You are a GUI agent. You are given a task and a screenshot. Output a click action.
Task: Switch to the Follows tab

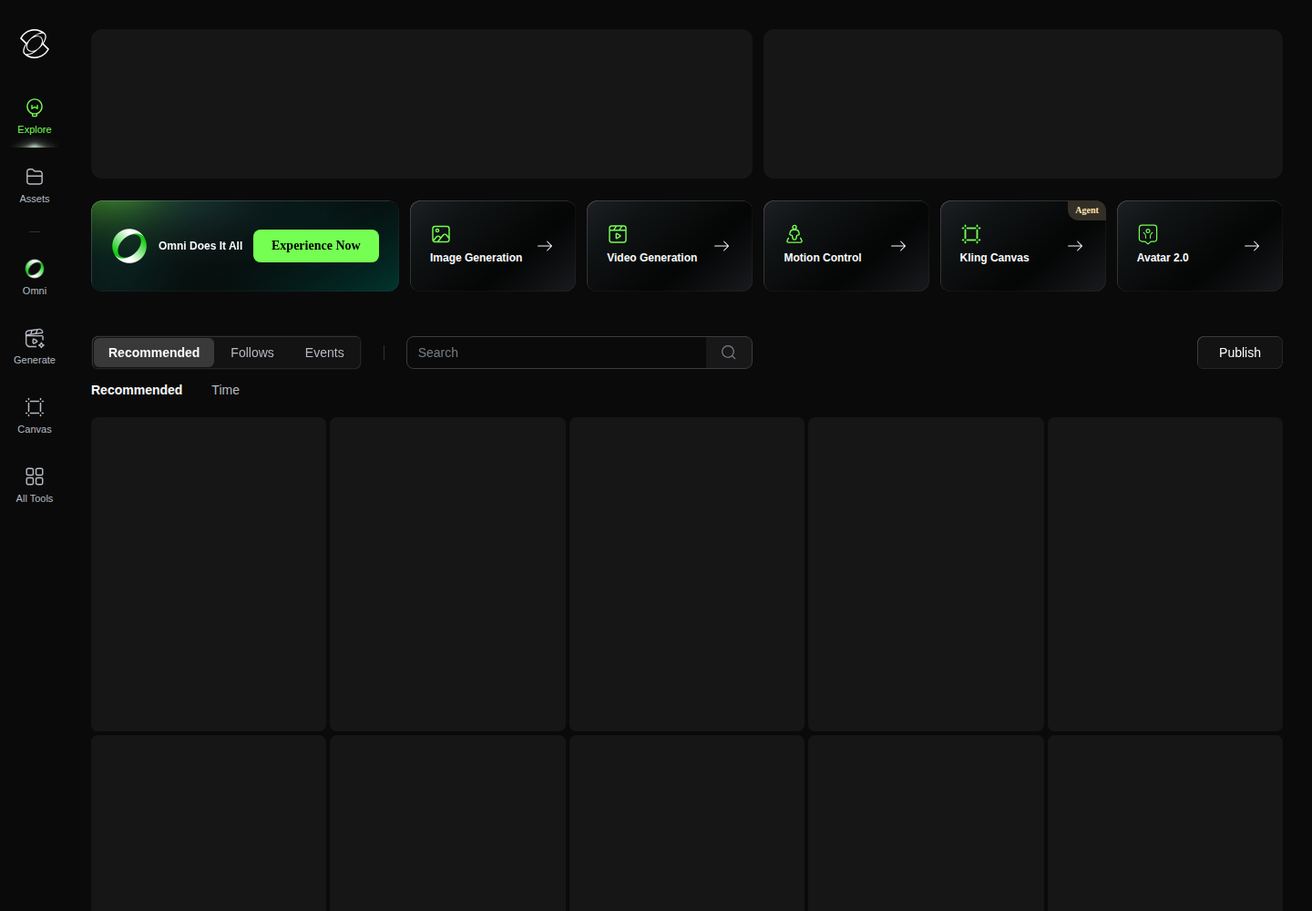[x=252, y=352]
